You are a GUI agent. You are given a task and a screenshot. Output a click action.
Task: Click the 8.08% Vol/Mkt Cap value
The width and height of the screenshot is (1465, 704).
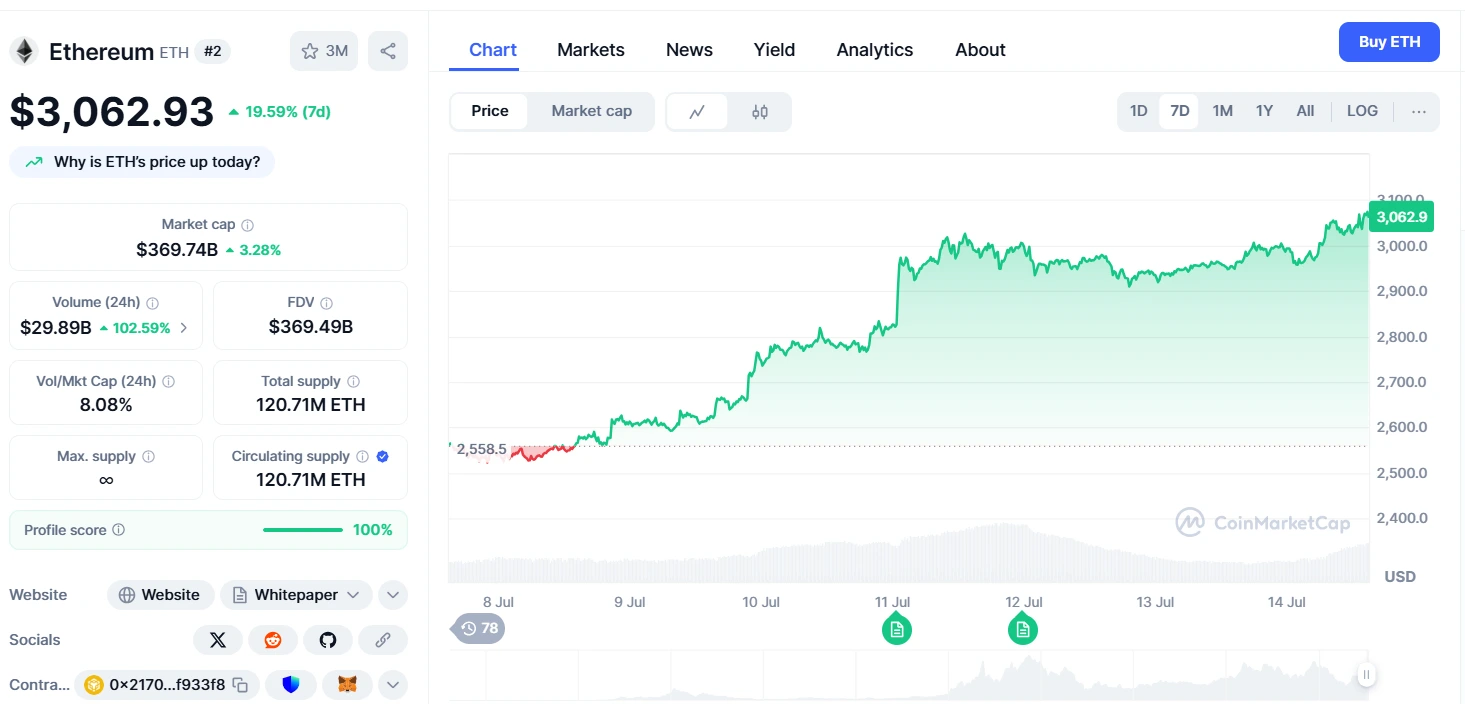(x=106, y=405)
